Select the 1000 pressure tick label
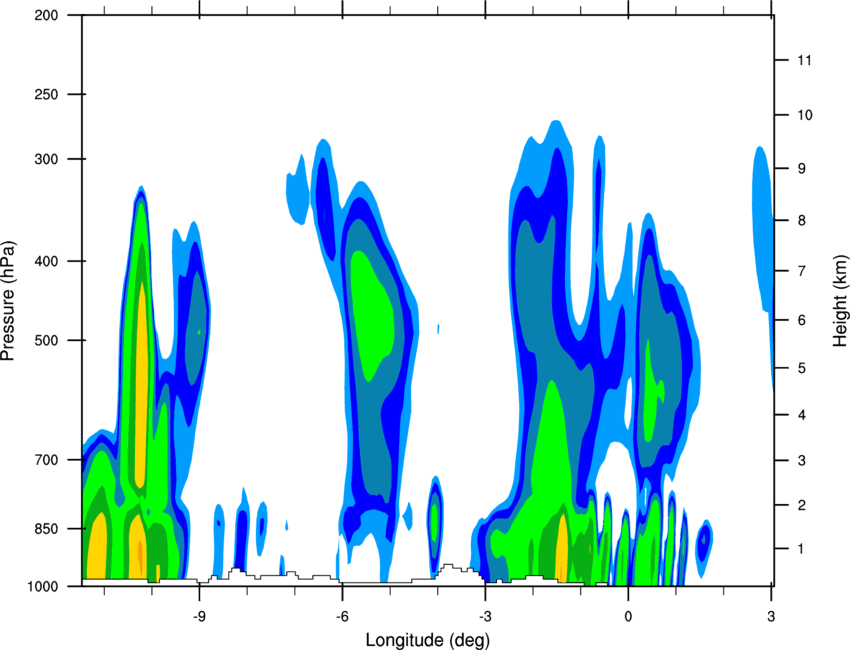The width and height of the screenshot is (850, 650). click(x=42, y=587)
